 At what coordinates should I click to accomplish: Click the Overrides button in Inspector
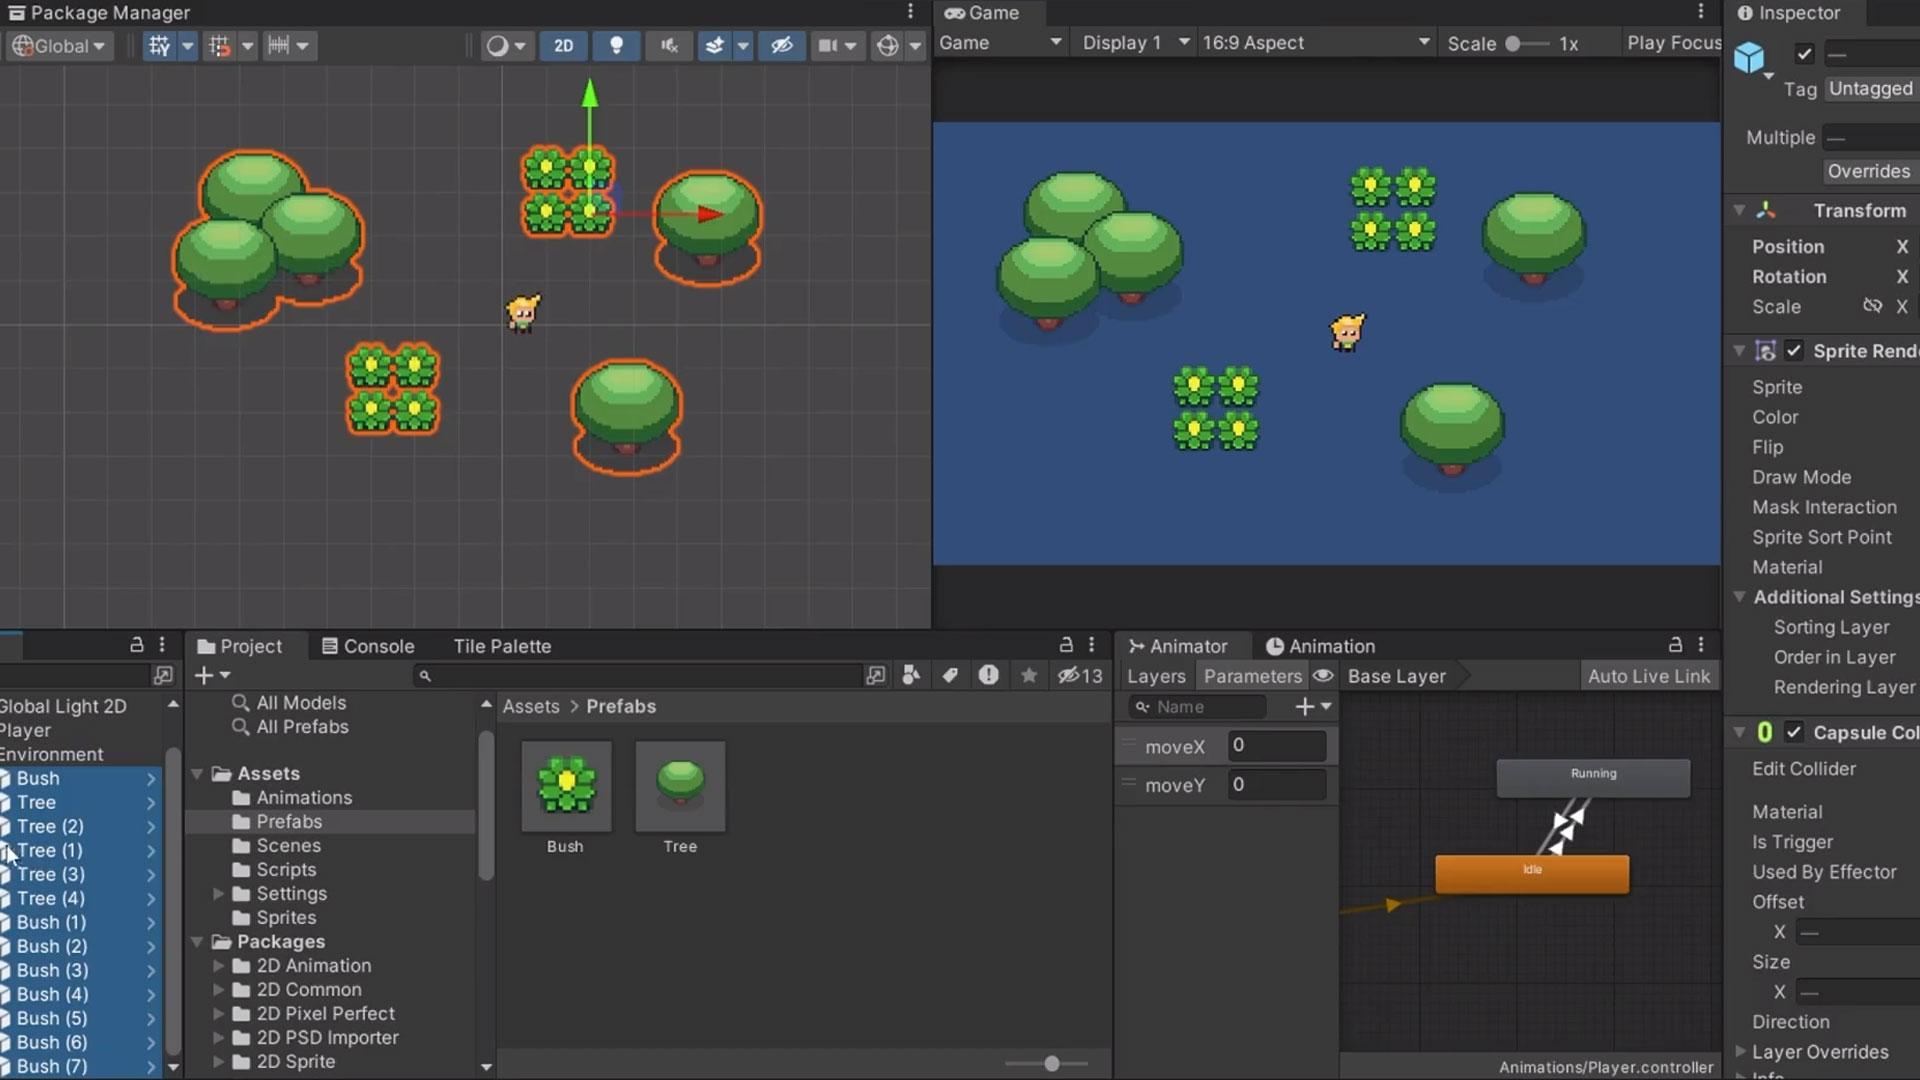(1868, 171)
